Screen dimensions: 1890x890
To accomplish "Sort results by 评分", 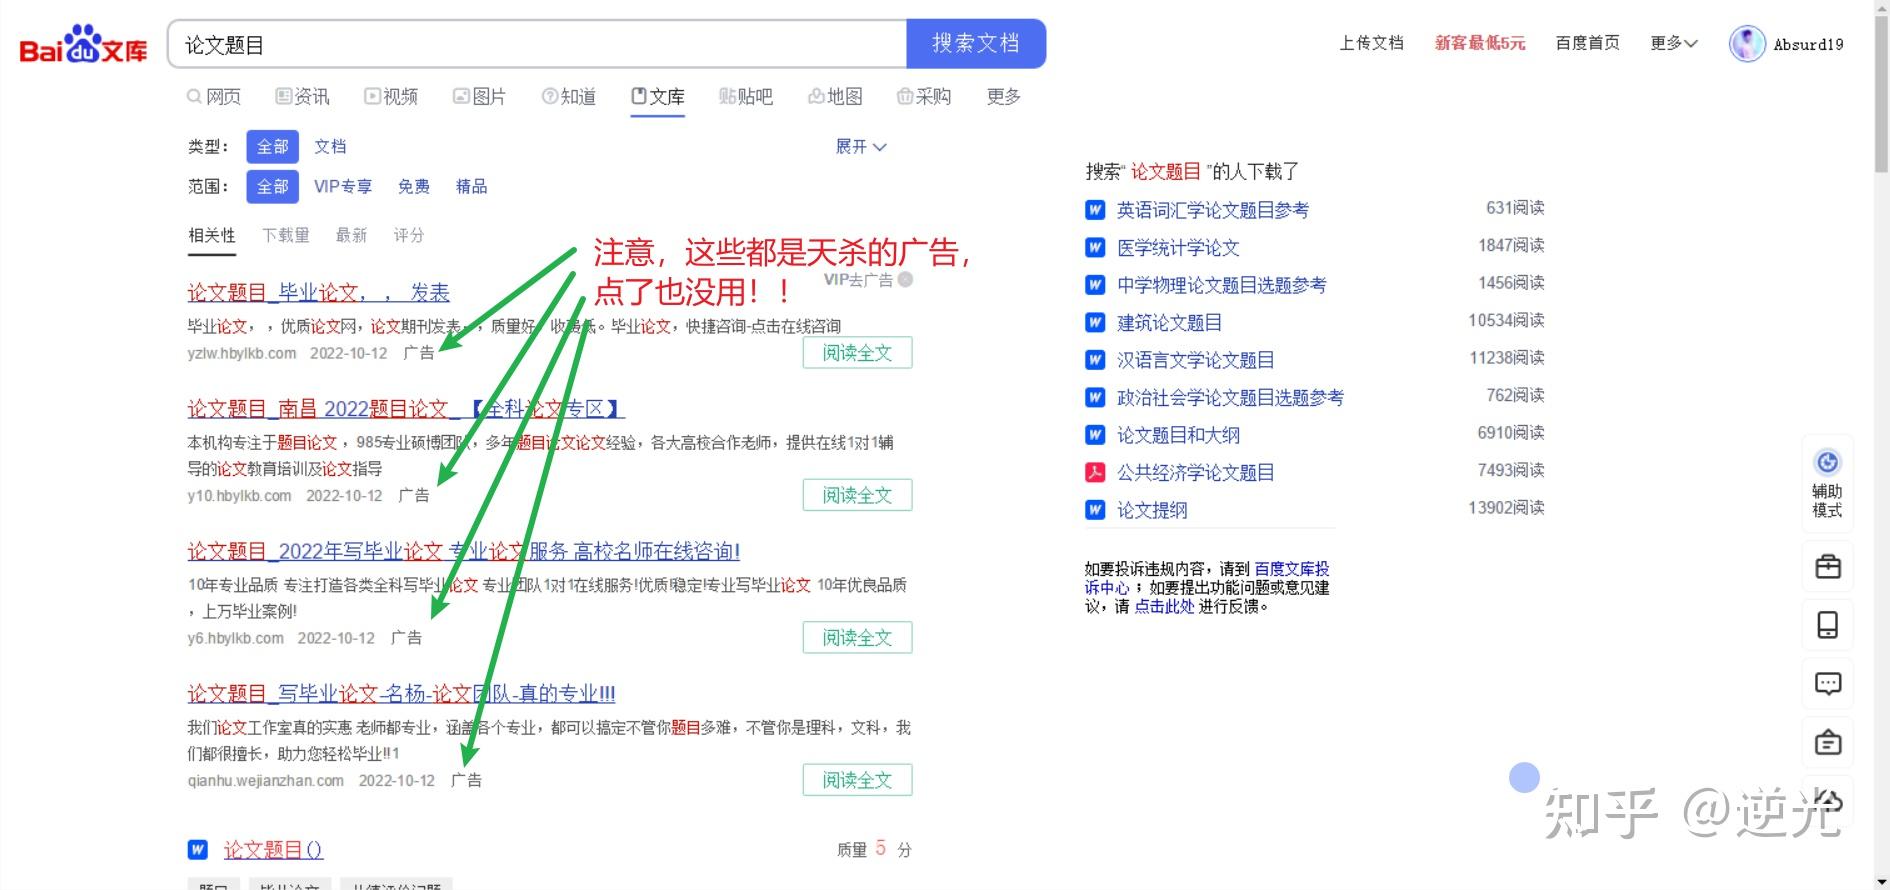I will click(409, 235).
